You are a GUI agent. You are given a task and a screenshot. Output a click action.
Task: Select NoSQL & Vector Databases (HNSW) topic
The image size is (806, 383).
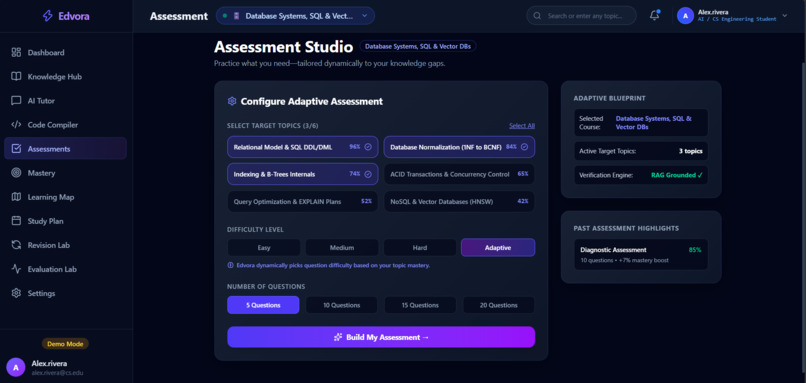point(459,202)
